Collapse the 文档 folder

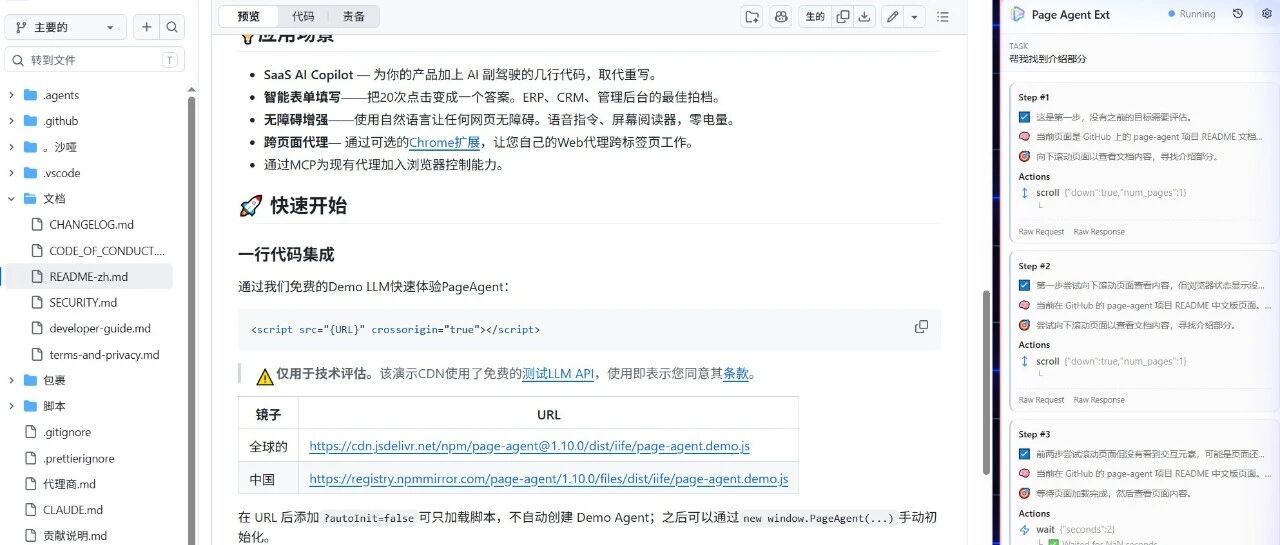click(x=11, y=199)
